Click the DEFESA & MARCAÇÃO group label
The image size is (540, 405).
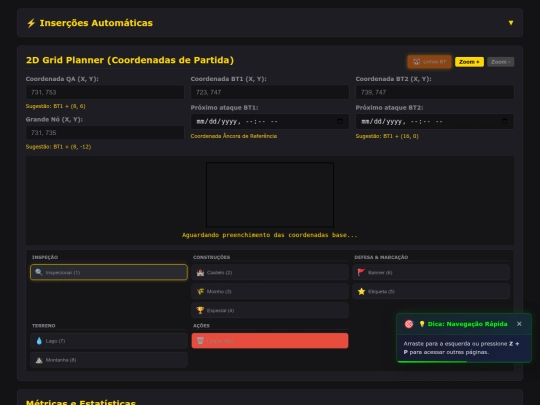coord(381,257)
